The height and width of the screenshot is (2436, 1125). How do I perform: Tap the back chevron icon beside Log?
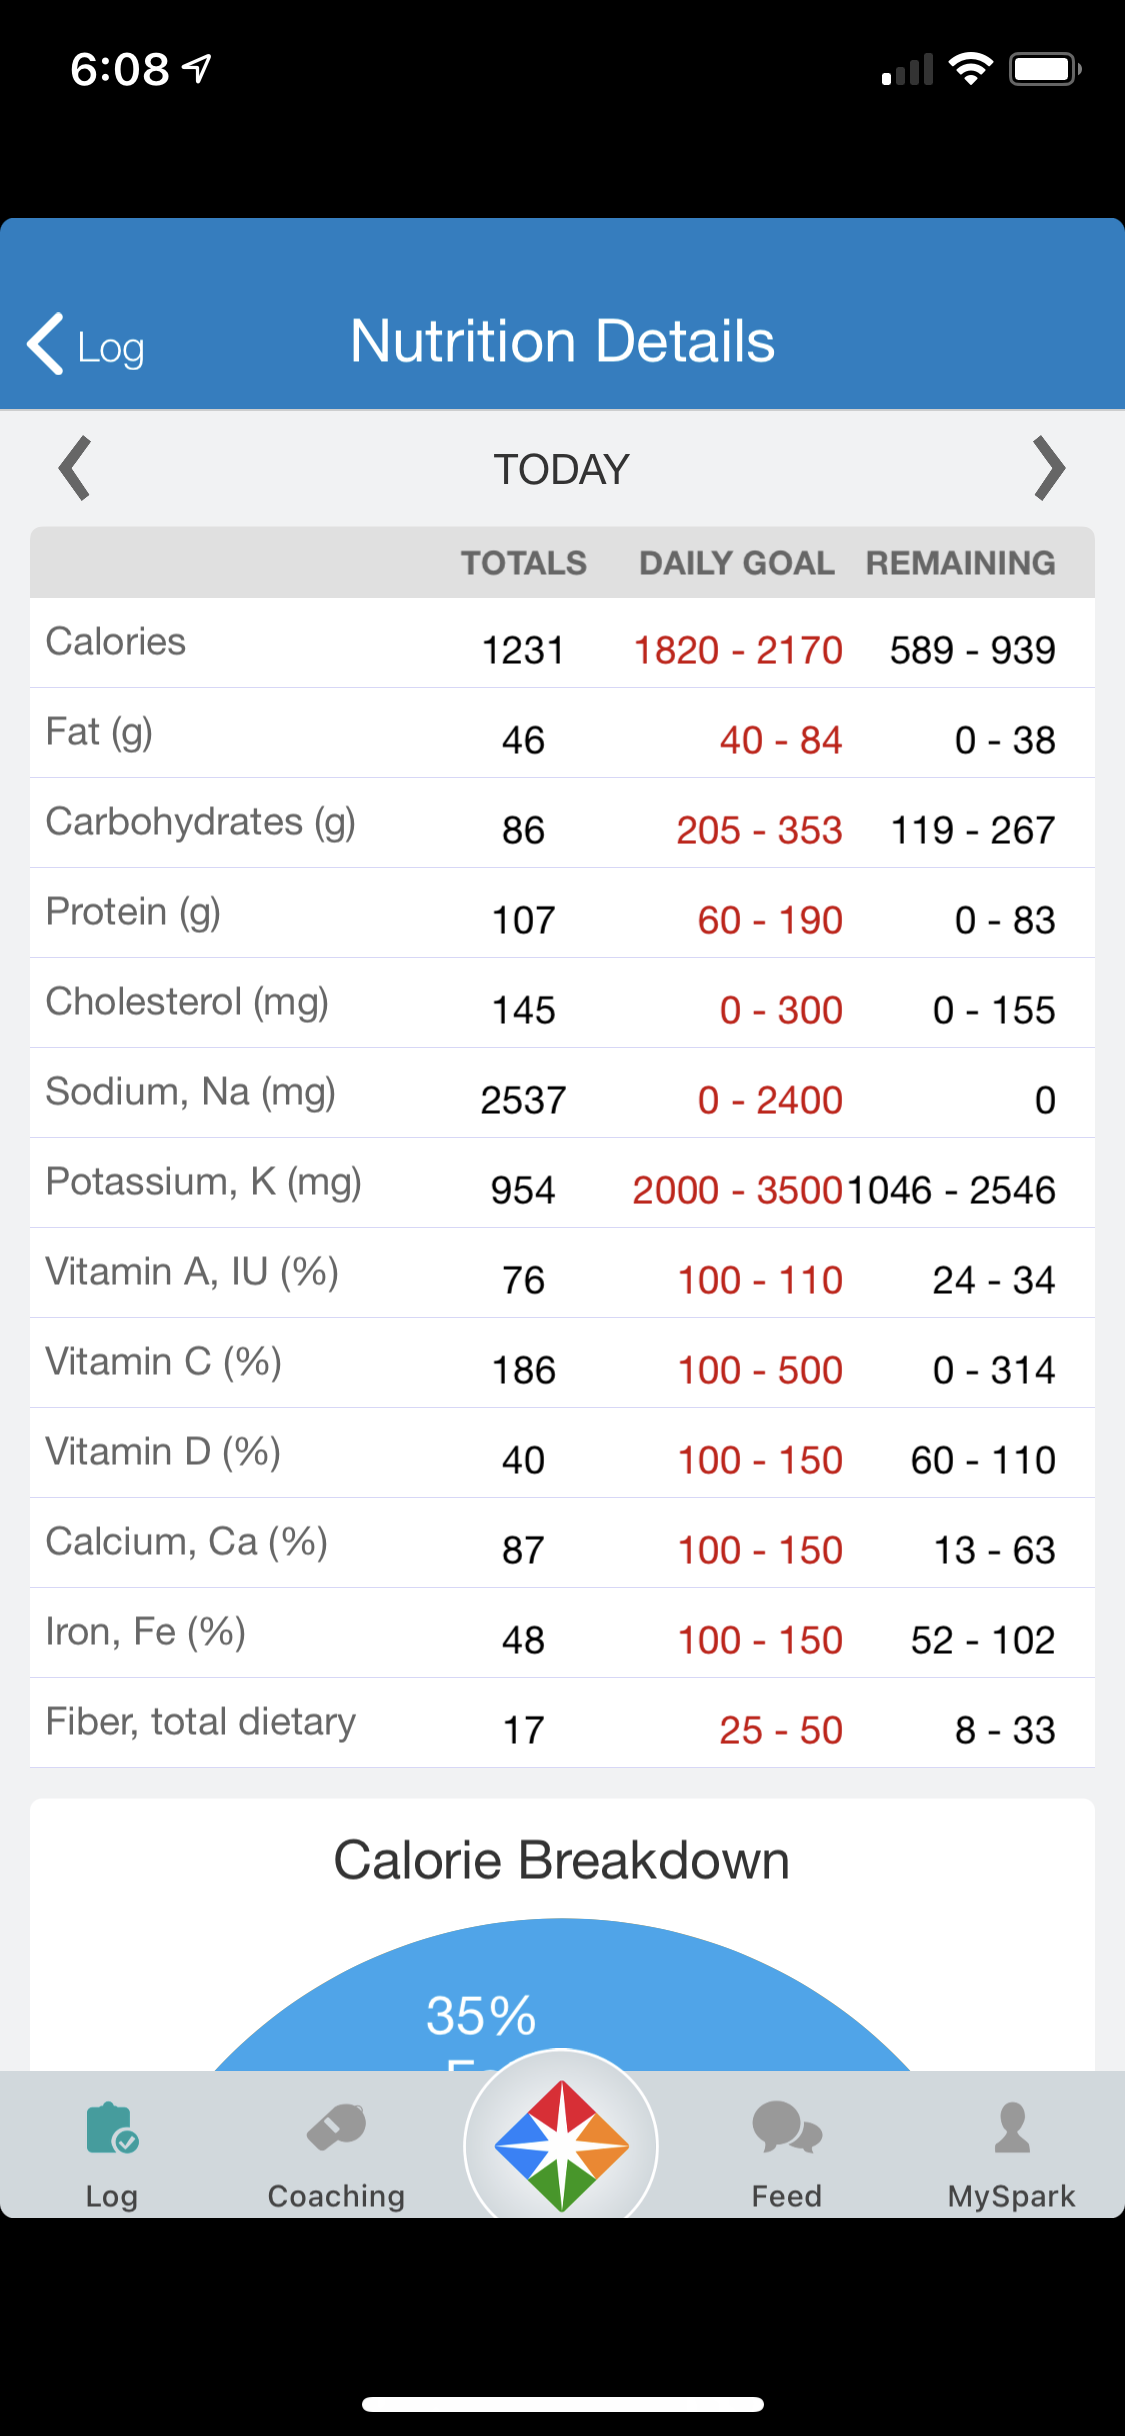click(x=45, y=344)
